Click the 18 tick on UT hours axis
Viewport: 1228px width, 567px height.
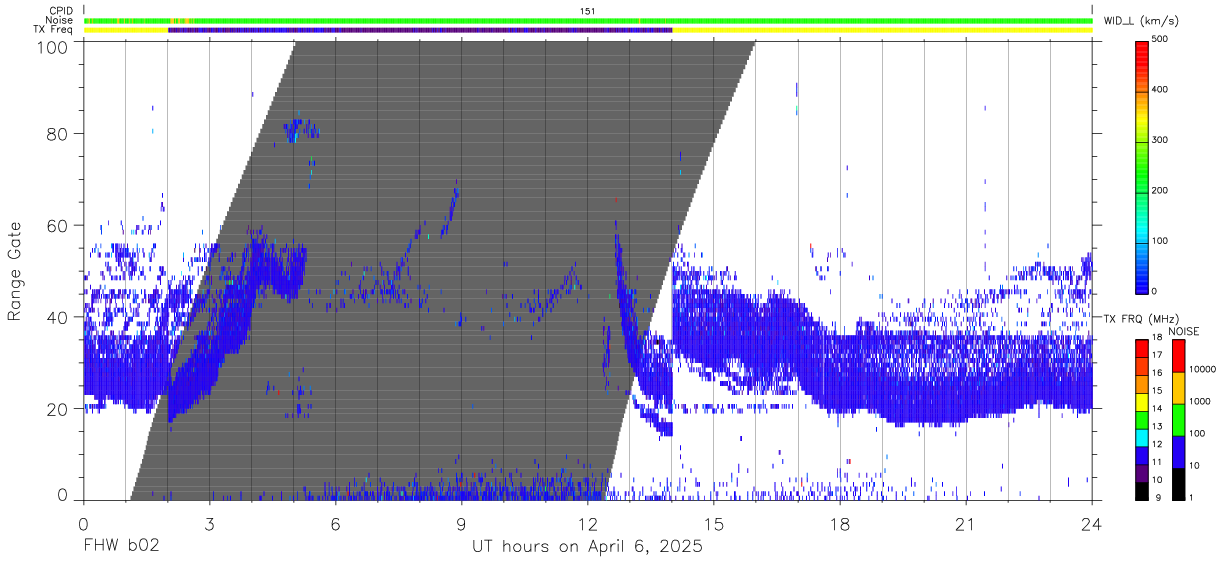click(840, 524)
